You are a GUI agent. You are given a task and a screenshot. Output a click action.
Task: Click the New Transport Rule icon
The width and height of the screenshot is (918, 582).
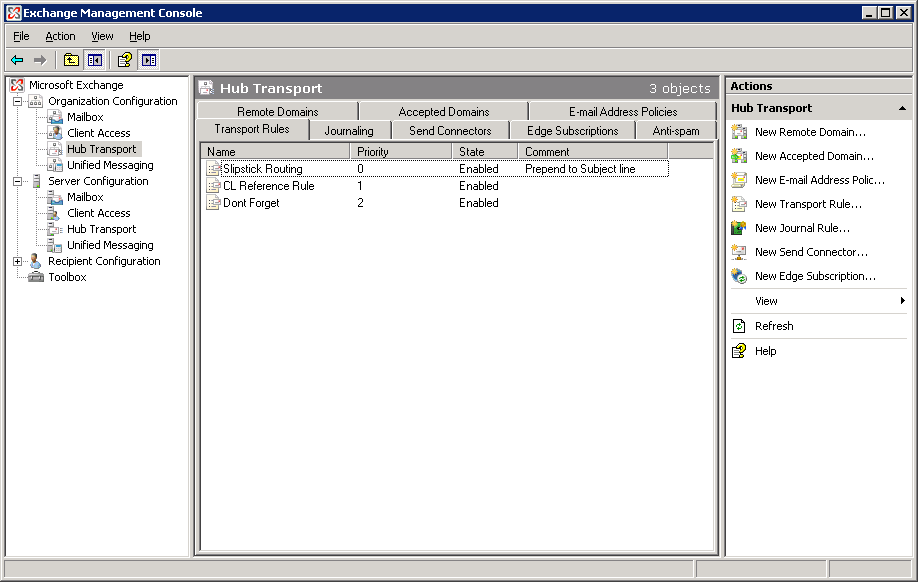click(739, 204)
